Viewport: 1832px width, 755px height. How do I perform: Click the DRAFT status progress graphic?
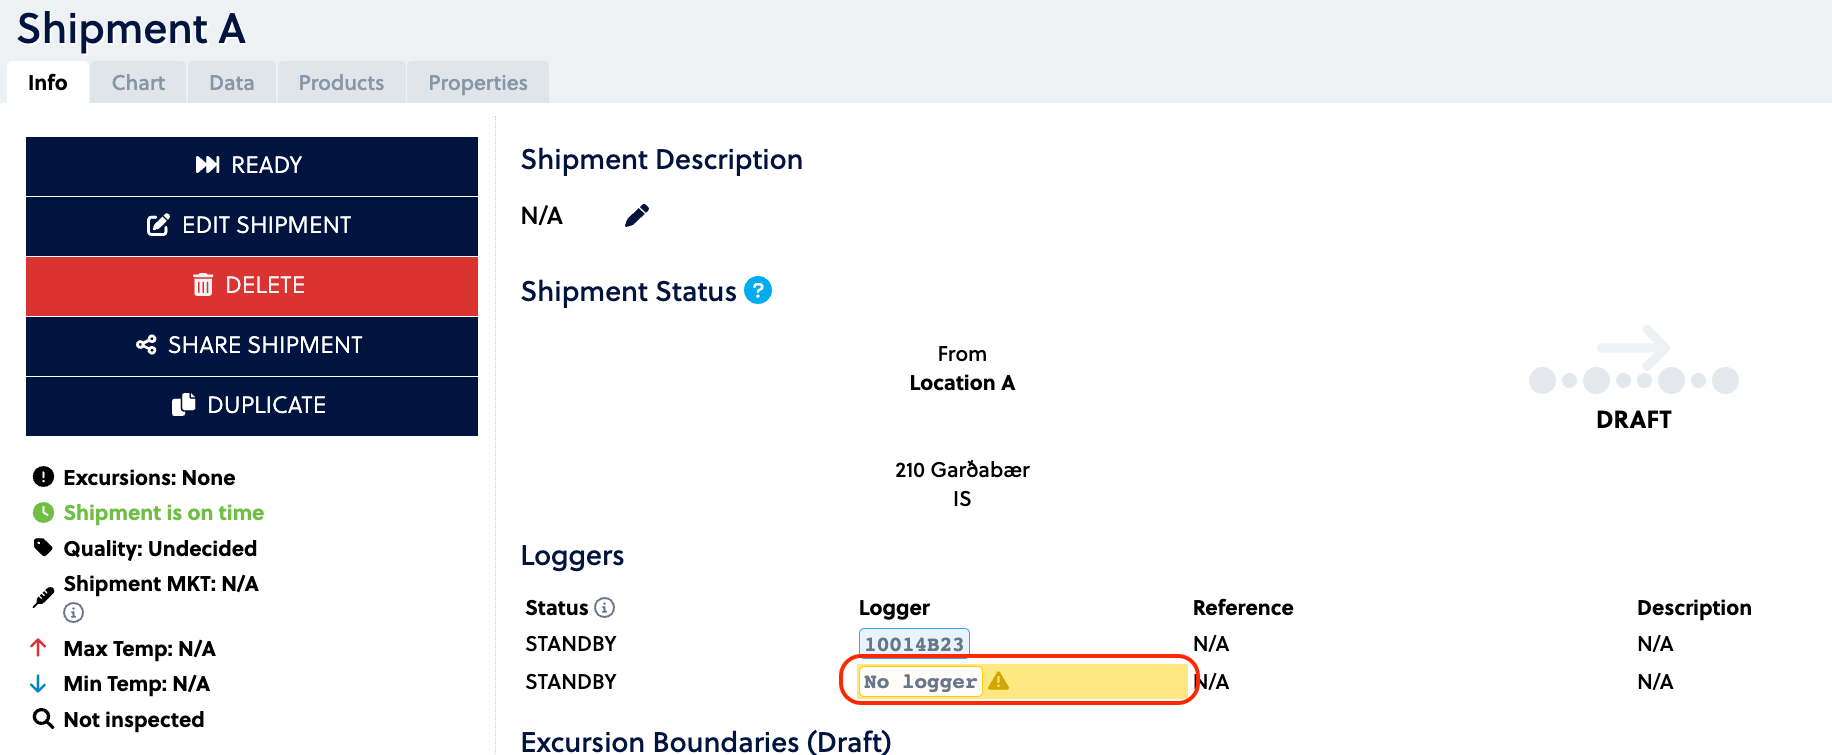pyautogui.click(x=1634, y=361)
